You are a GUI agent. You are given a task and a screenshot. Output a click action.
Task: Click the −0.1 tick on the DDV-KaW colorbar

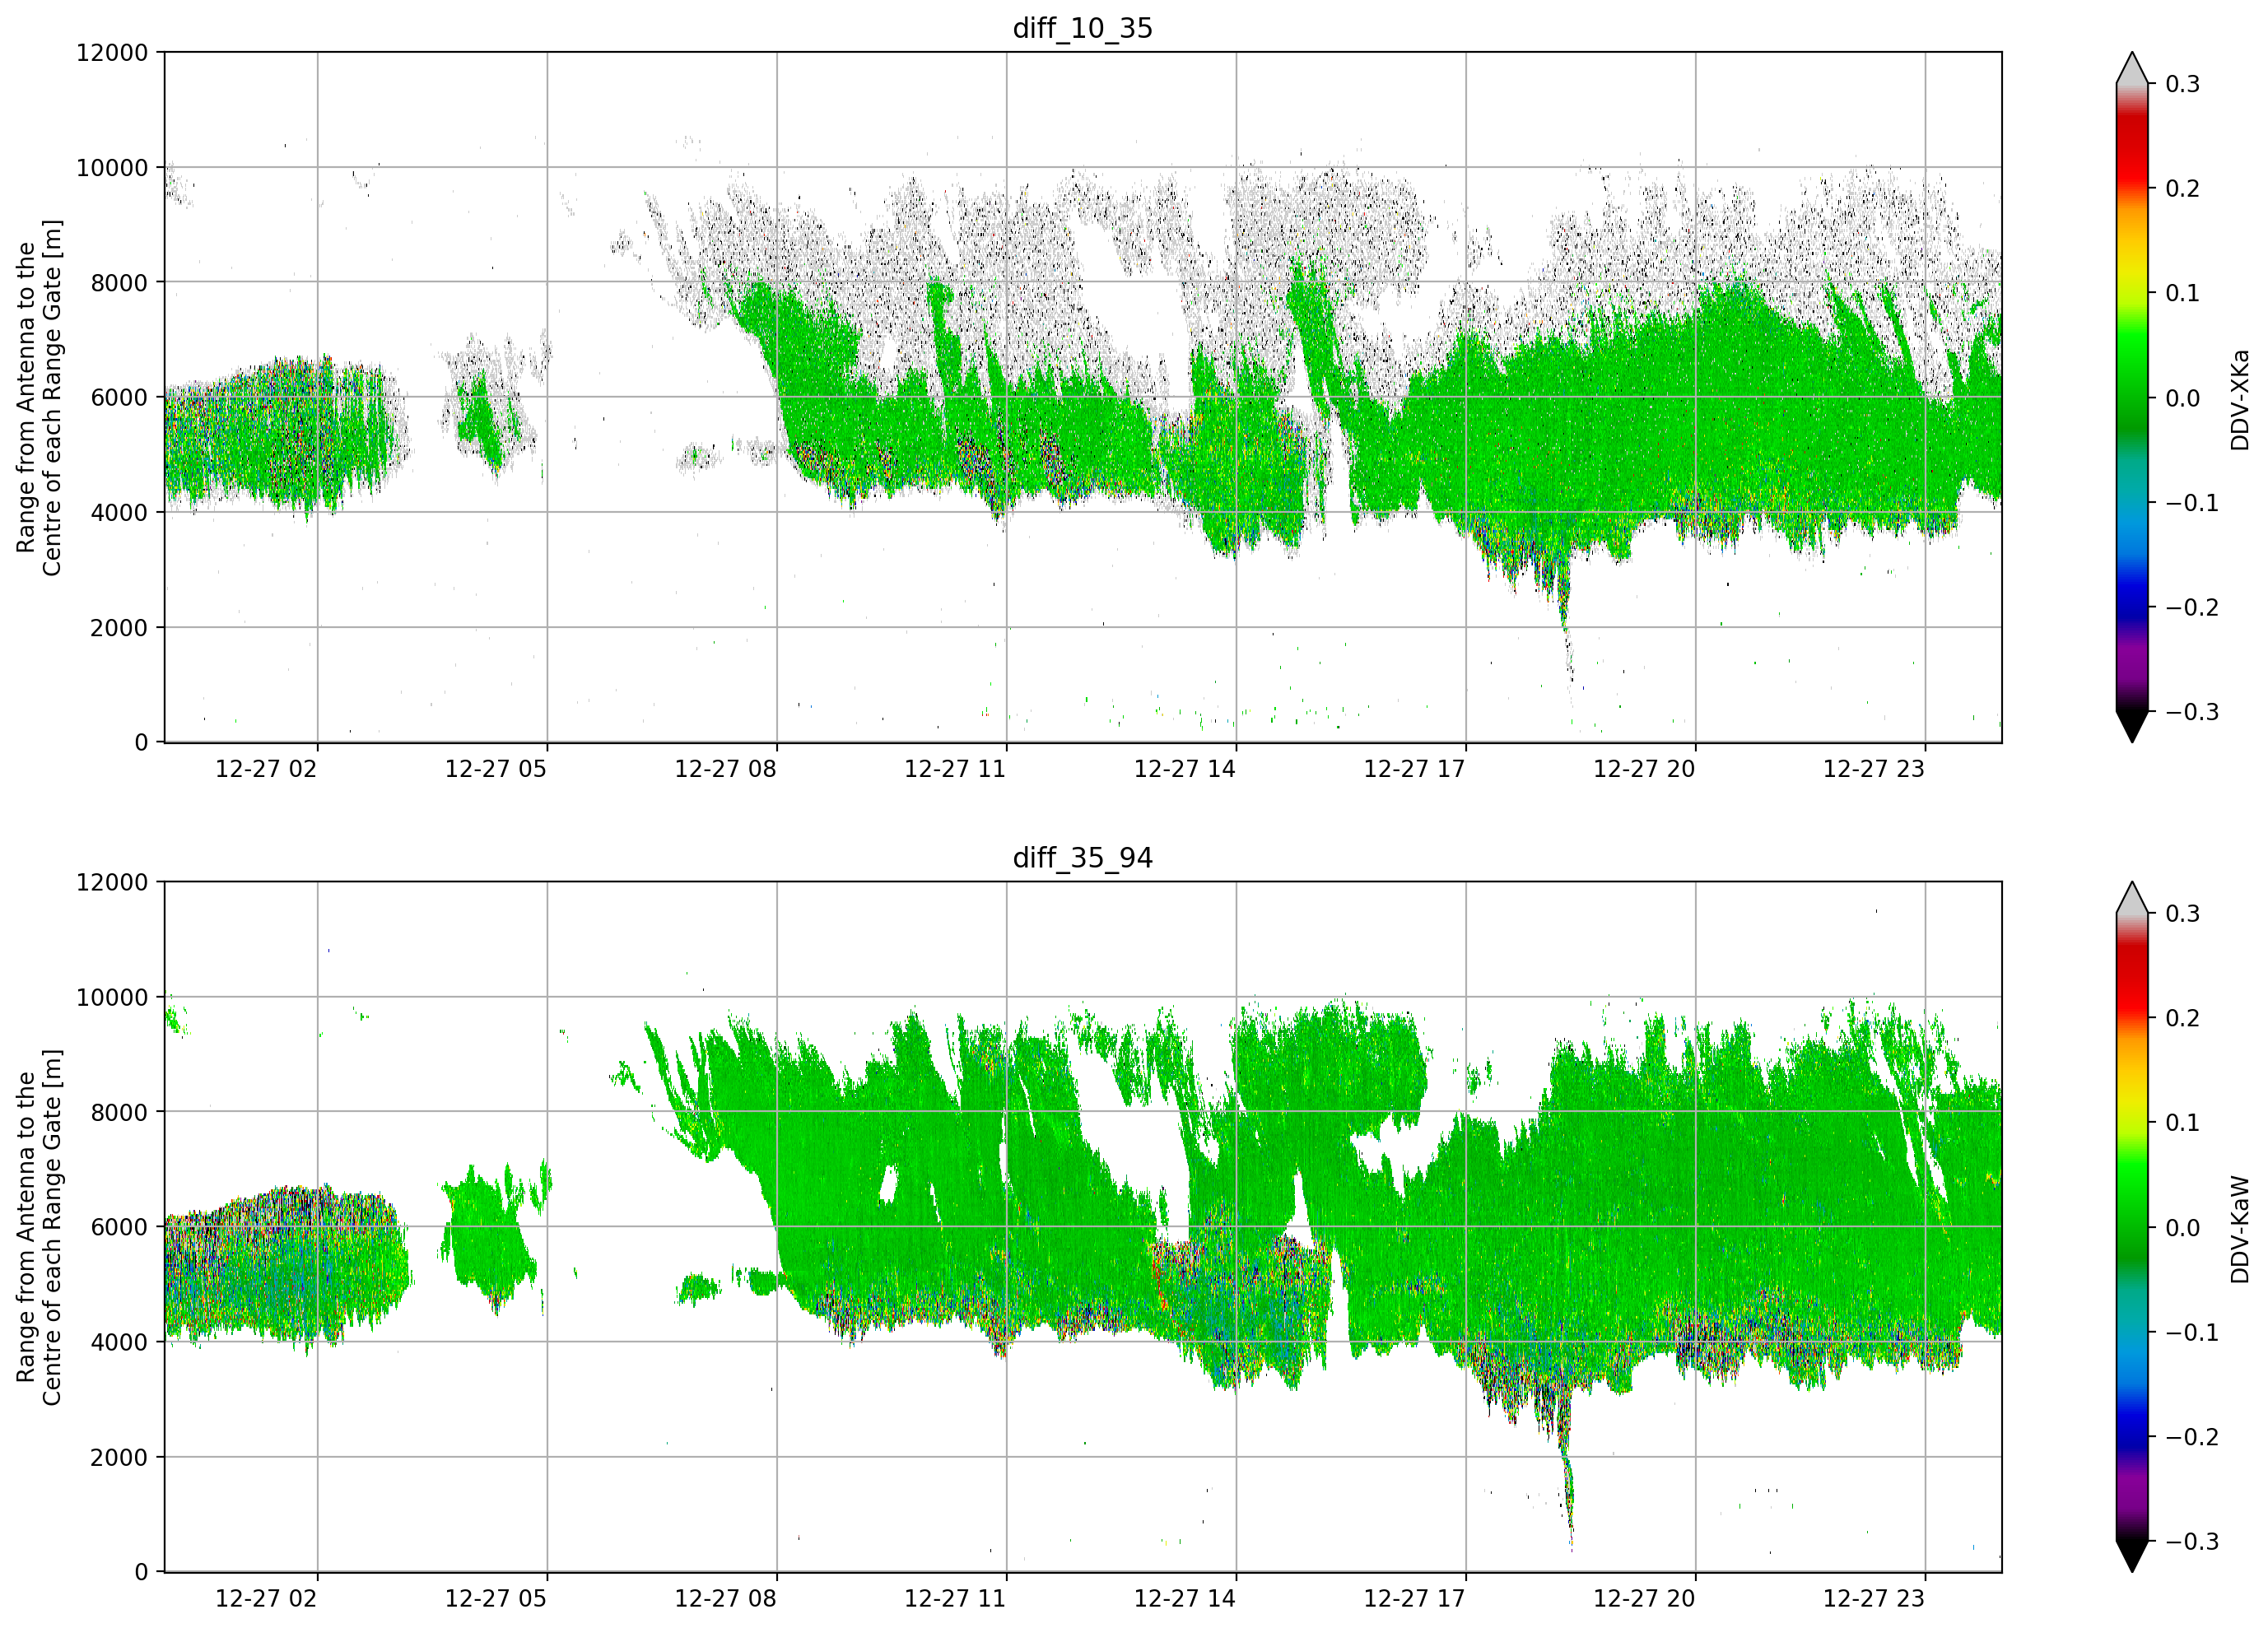[x=2192, y=1333]
